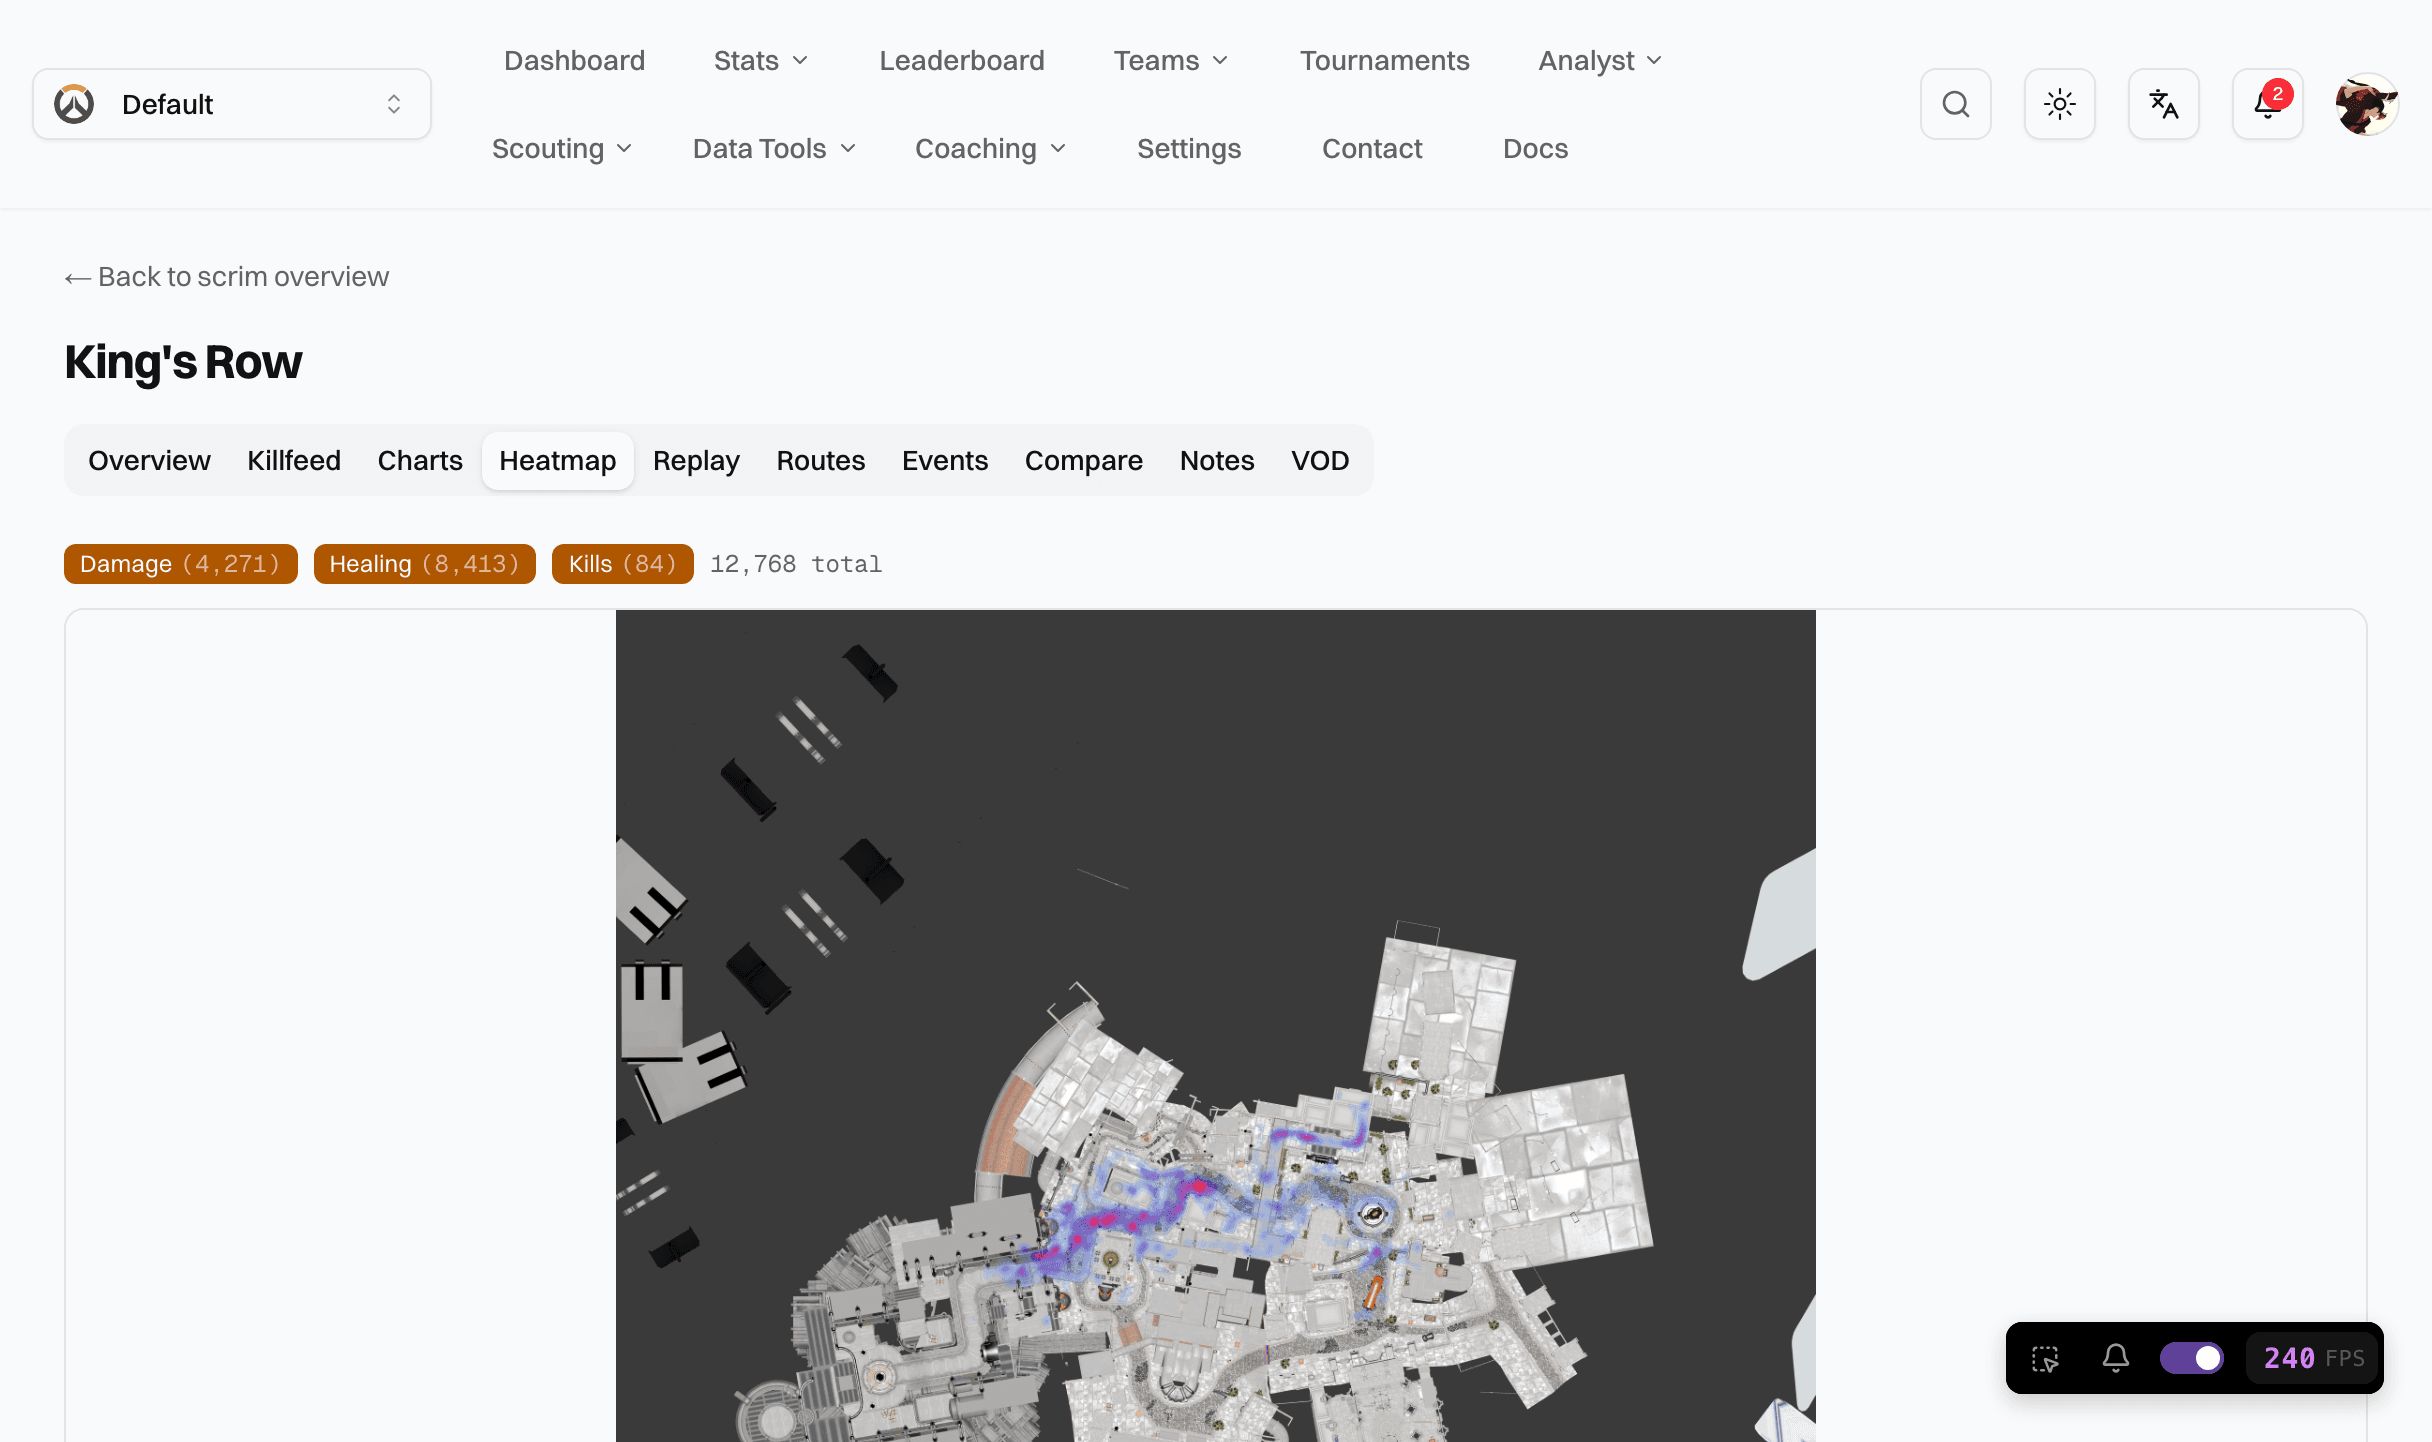Open the language translation switcher
Image resolution: width=2432 pixels, height=1442 pixels.
[2163, 104]
